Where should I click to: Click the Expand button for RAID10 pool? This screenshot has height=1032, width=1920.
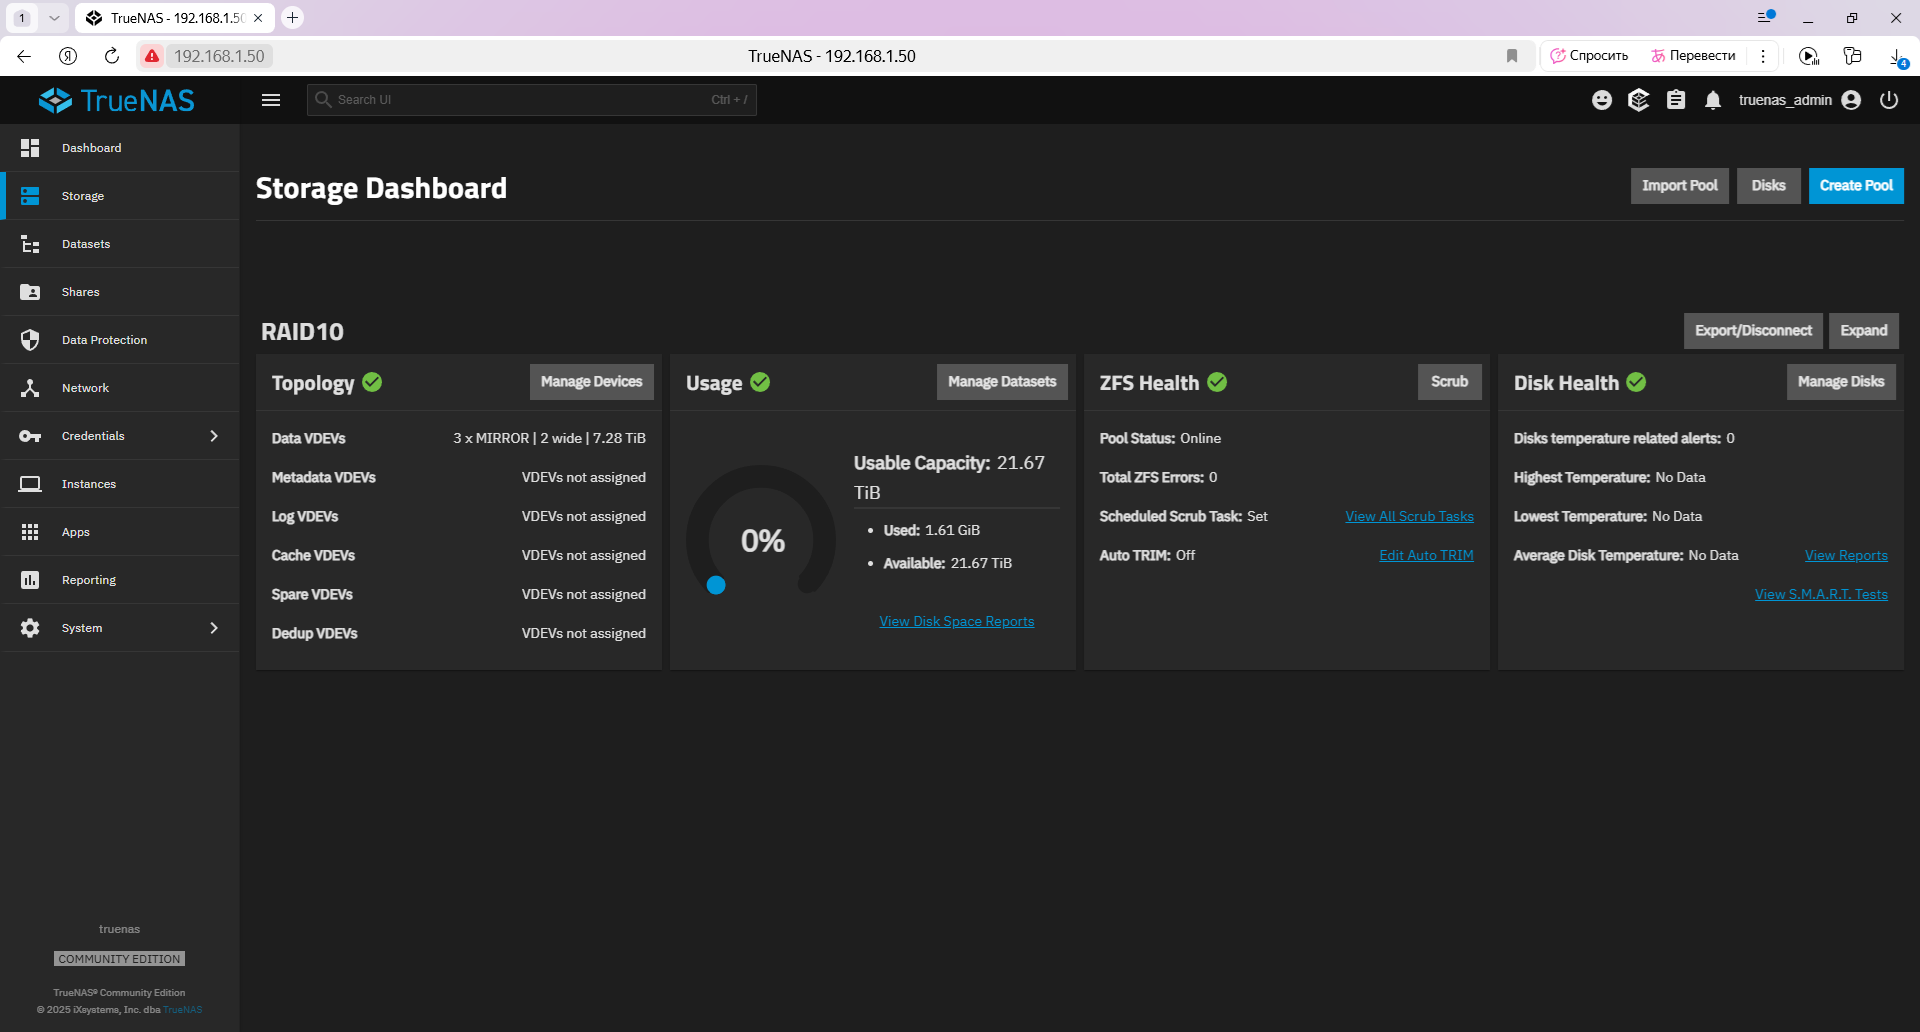(1863, 331)
